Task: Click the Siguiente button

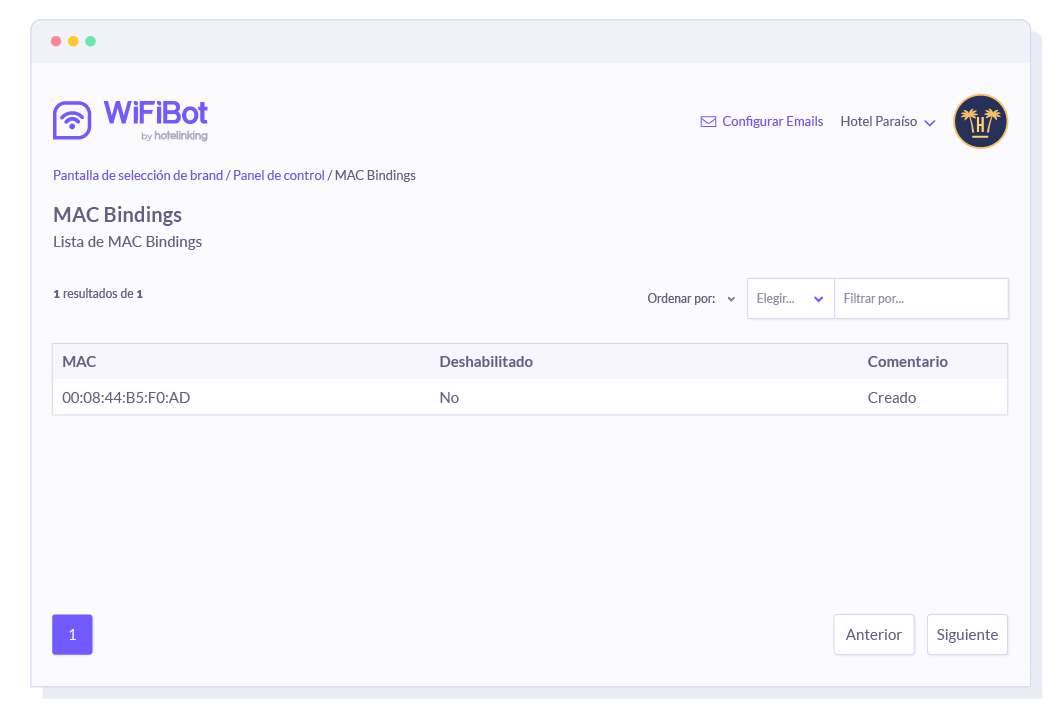Action: coord(967,634)
